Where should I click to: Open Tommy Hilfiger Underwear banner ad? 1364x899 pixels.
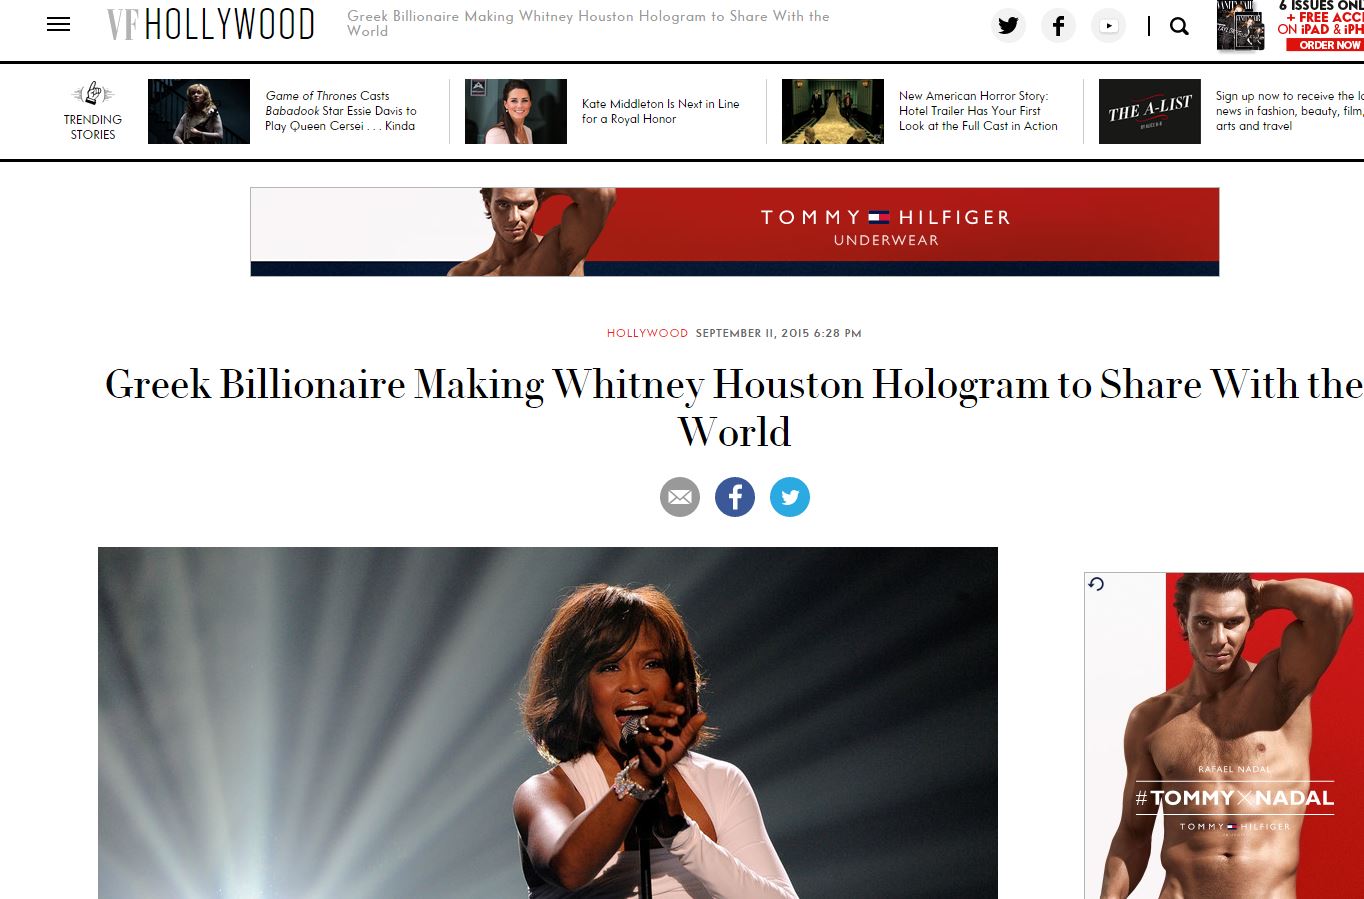tap(735, 232)
